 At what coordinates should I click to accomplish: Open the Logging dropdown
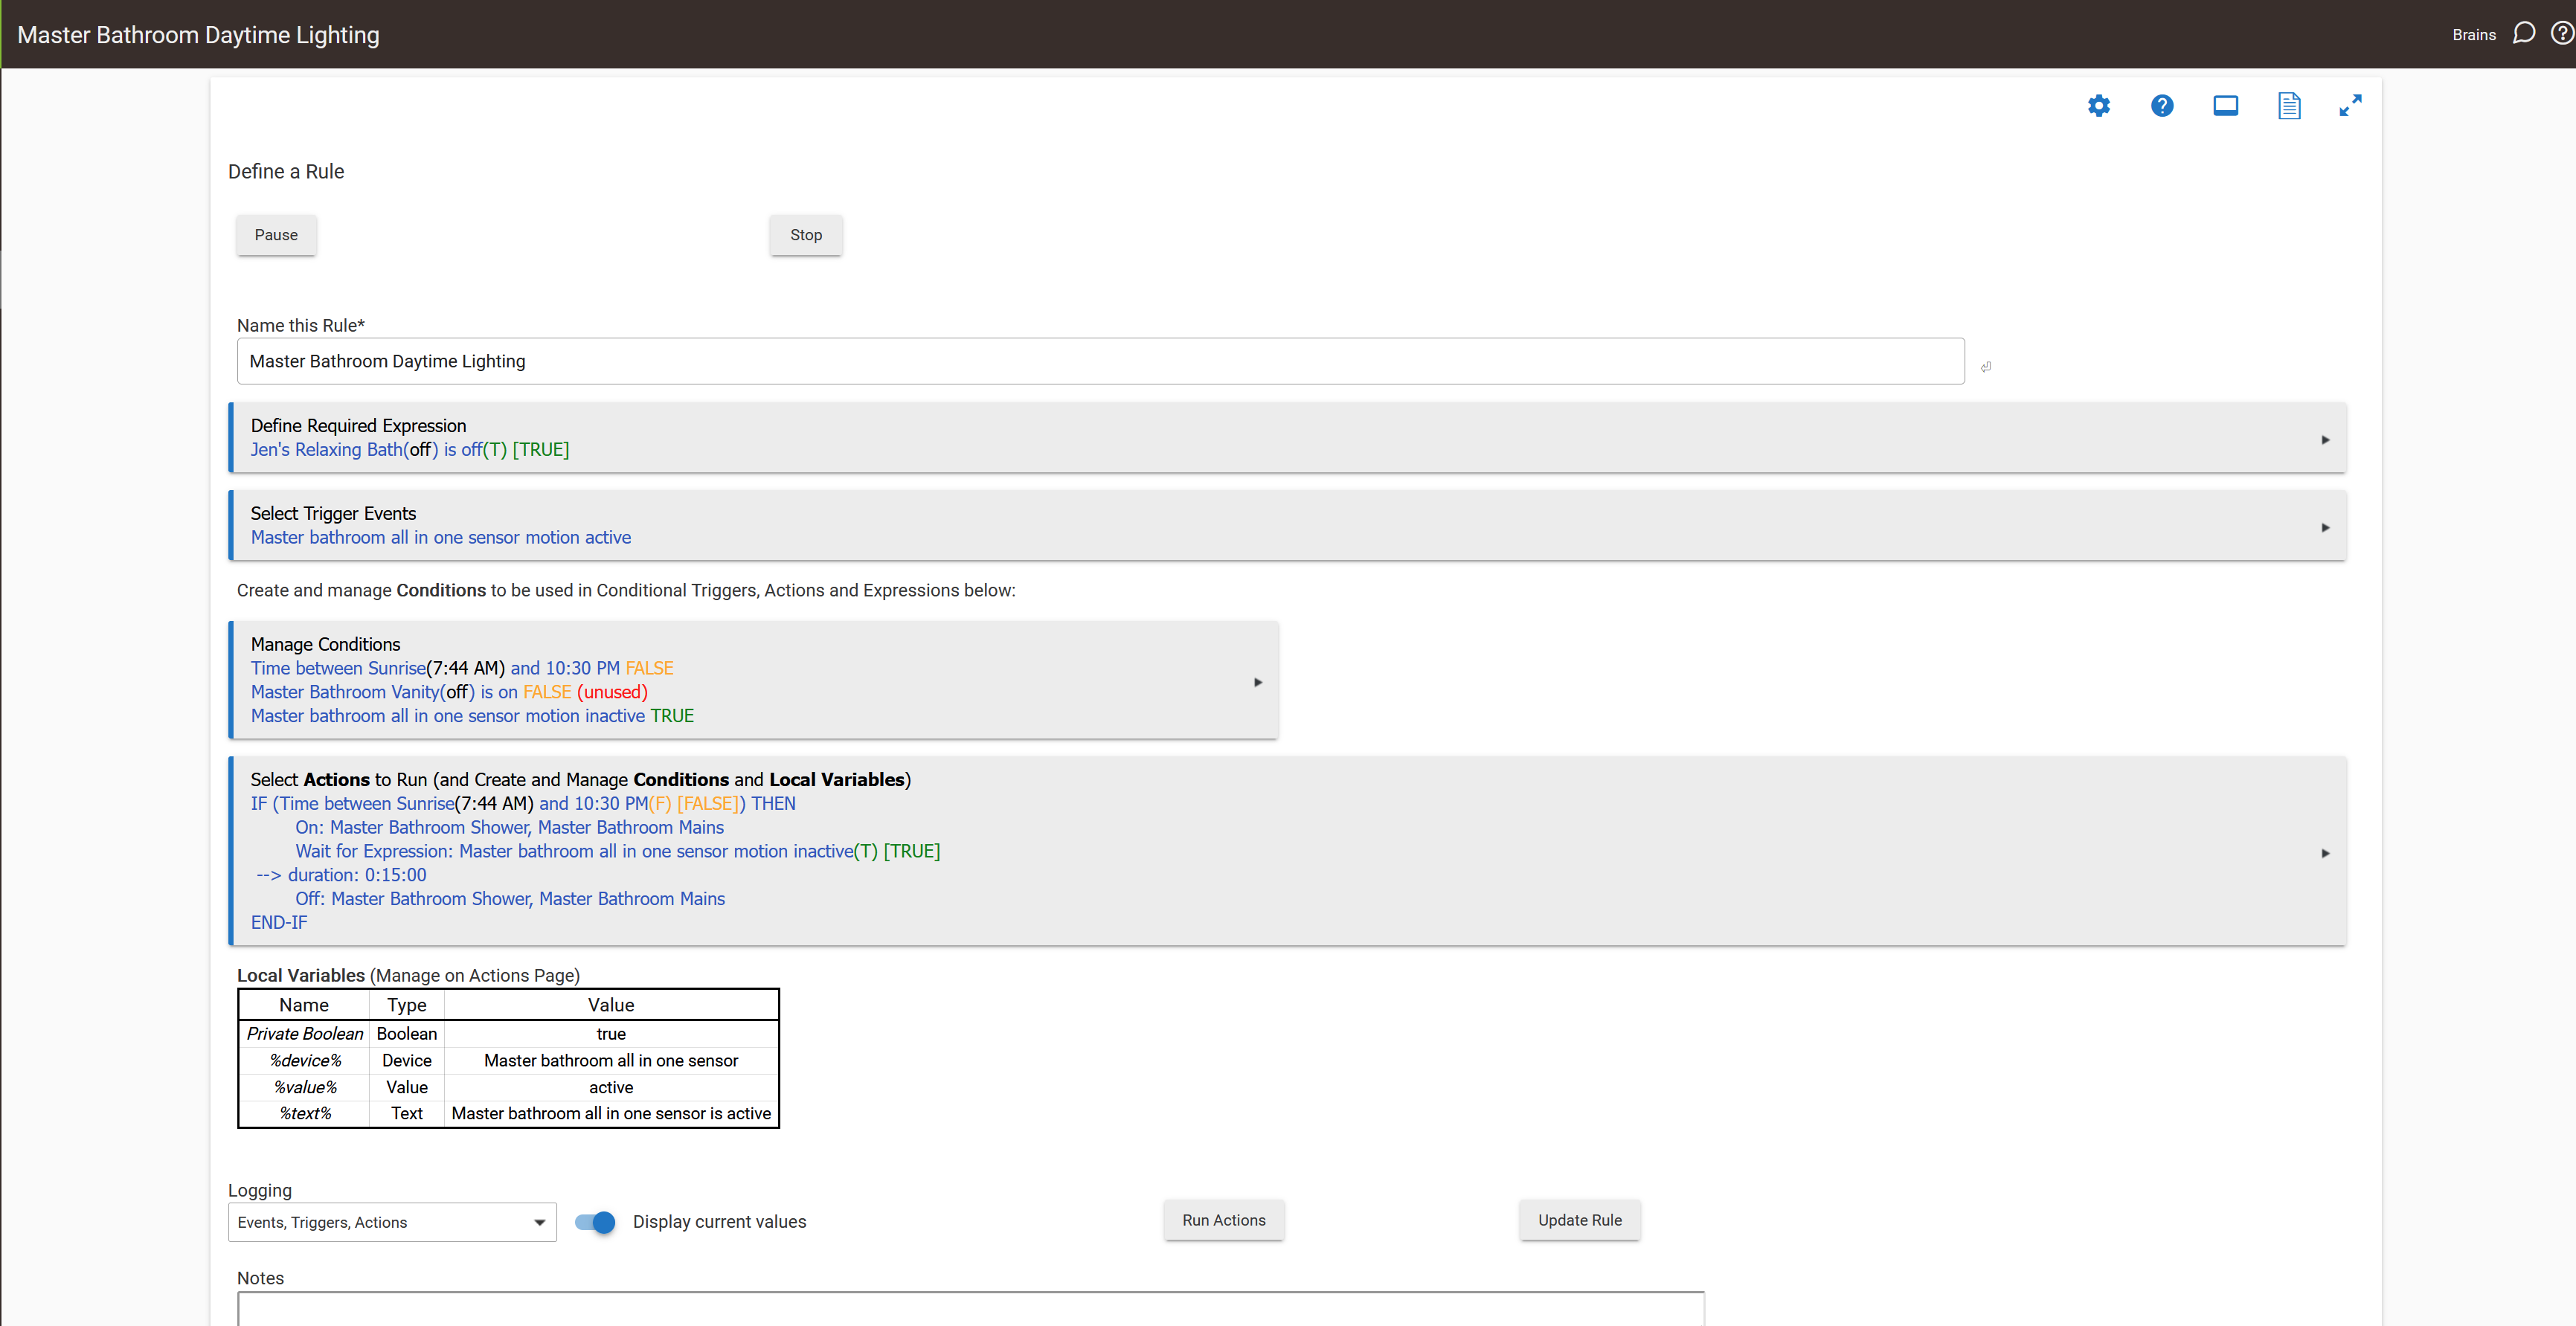point(392,1222)
